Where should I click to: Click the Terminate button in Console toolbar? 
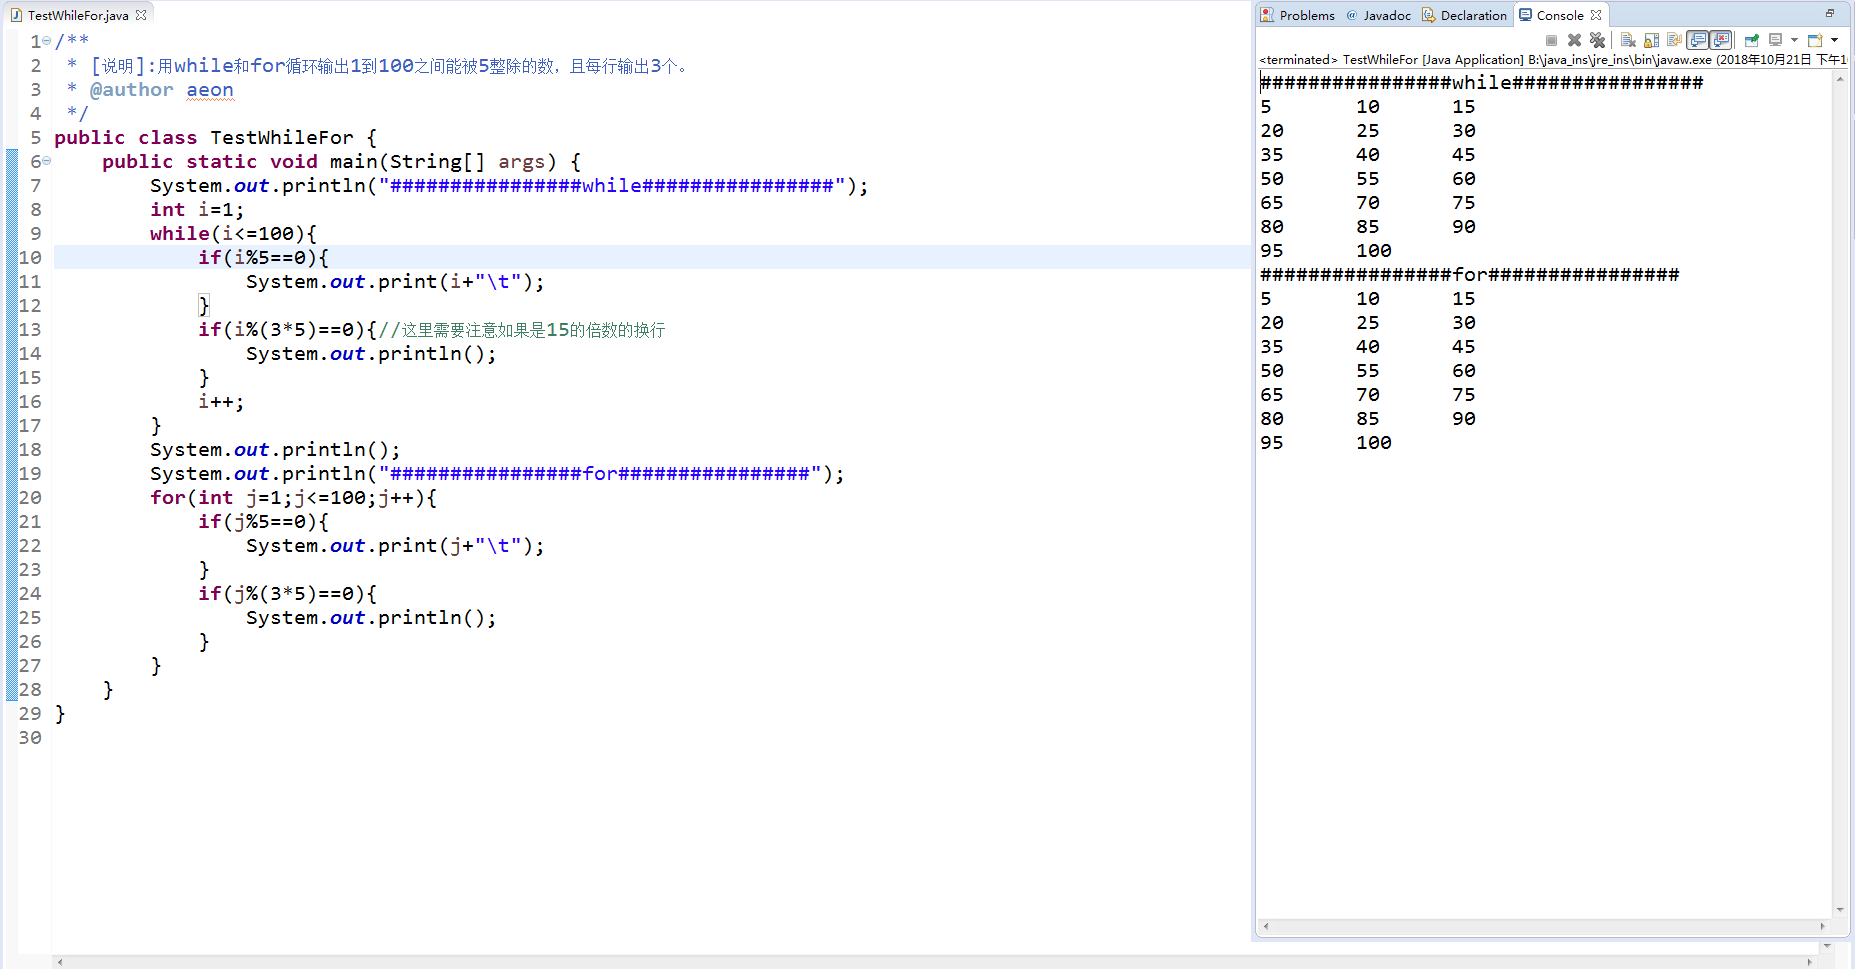[1551, 40]
